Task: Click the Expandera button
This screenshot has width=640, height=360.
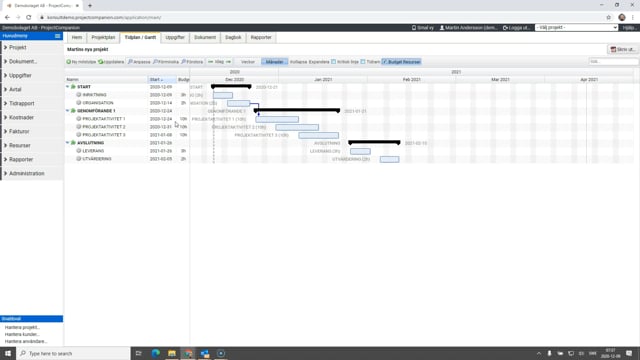Action: [319, 62]
